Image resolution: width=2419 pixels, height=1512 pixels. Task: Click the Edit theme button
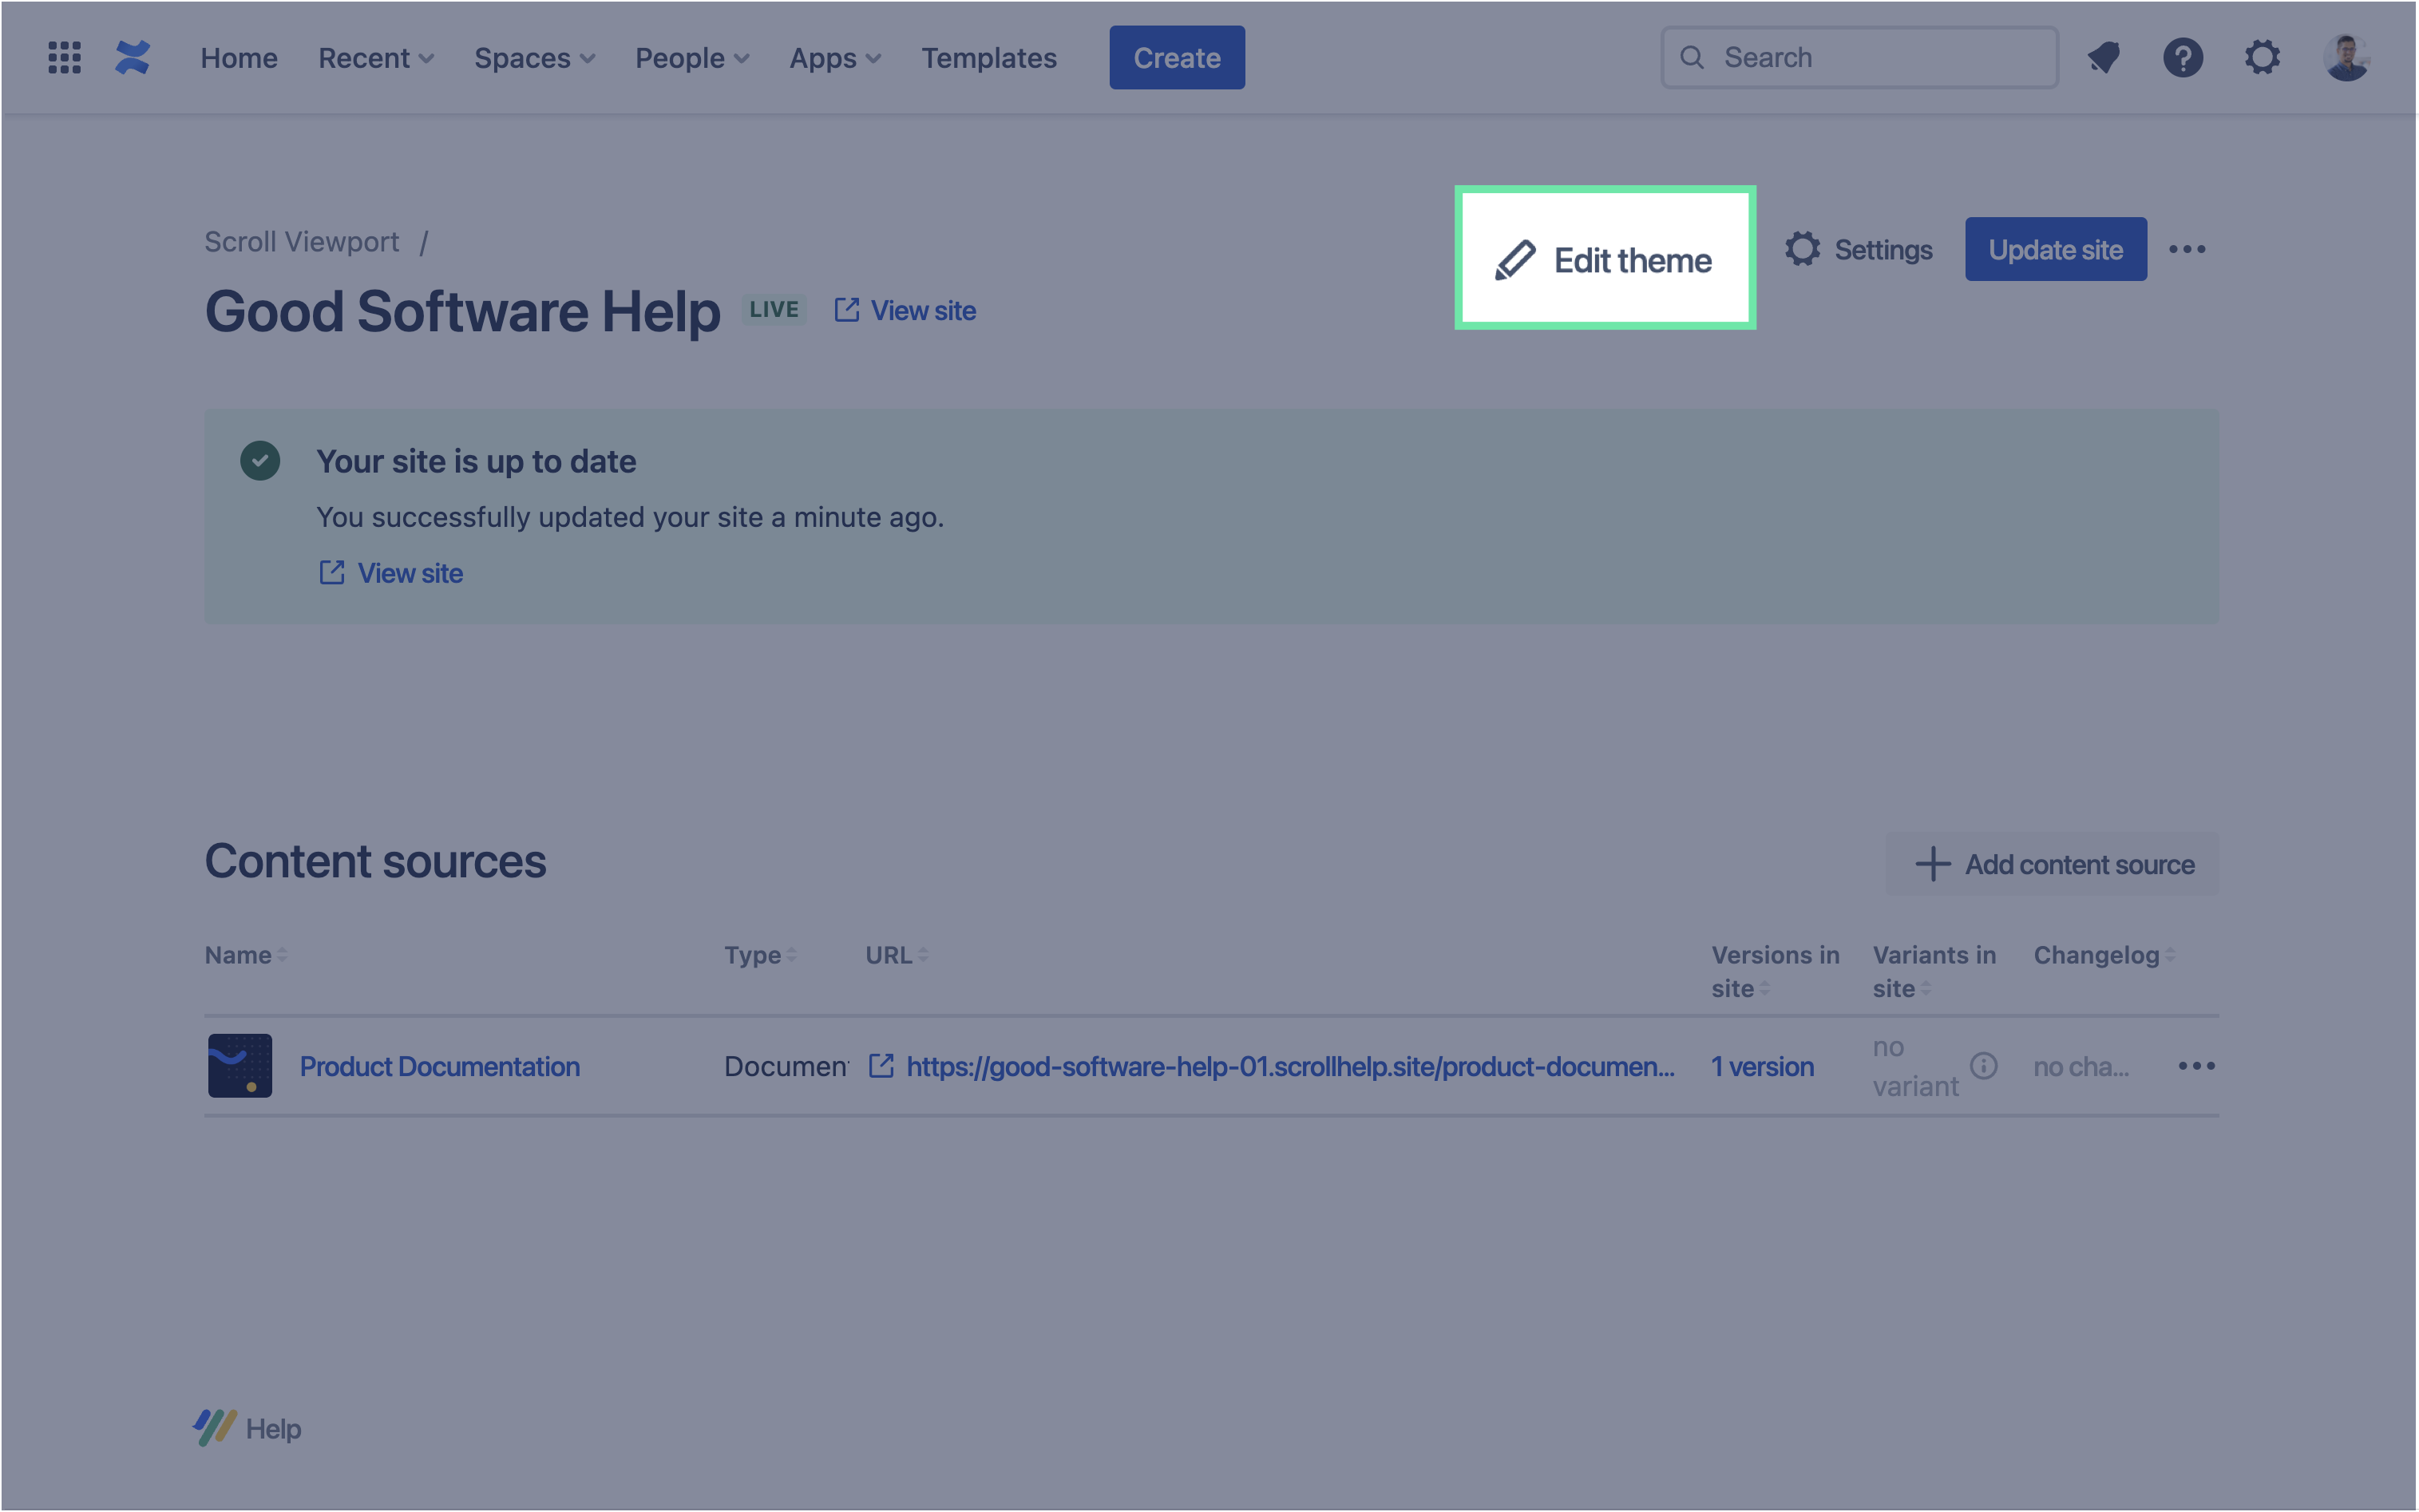click(x=1604, y=260)
